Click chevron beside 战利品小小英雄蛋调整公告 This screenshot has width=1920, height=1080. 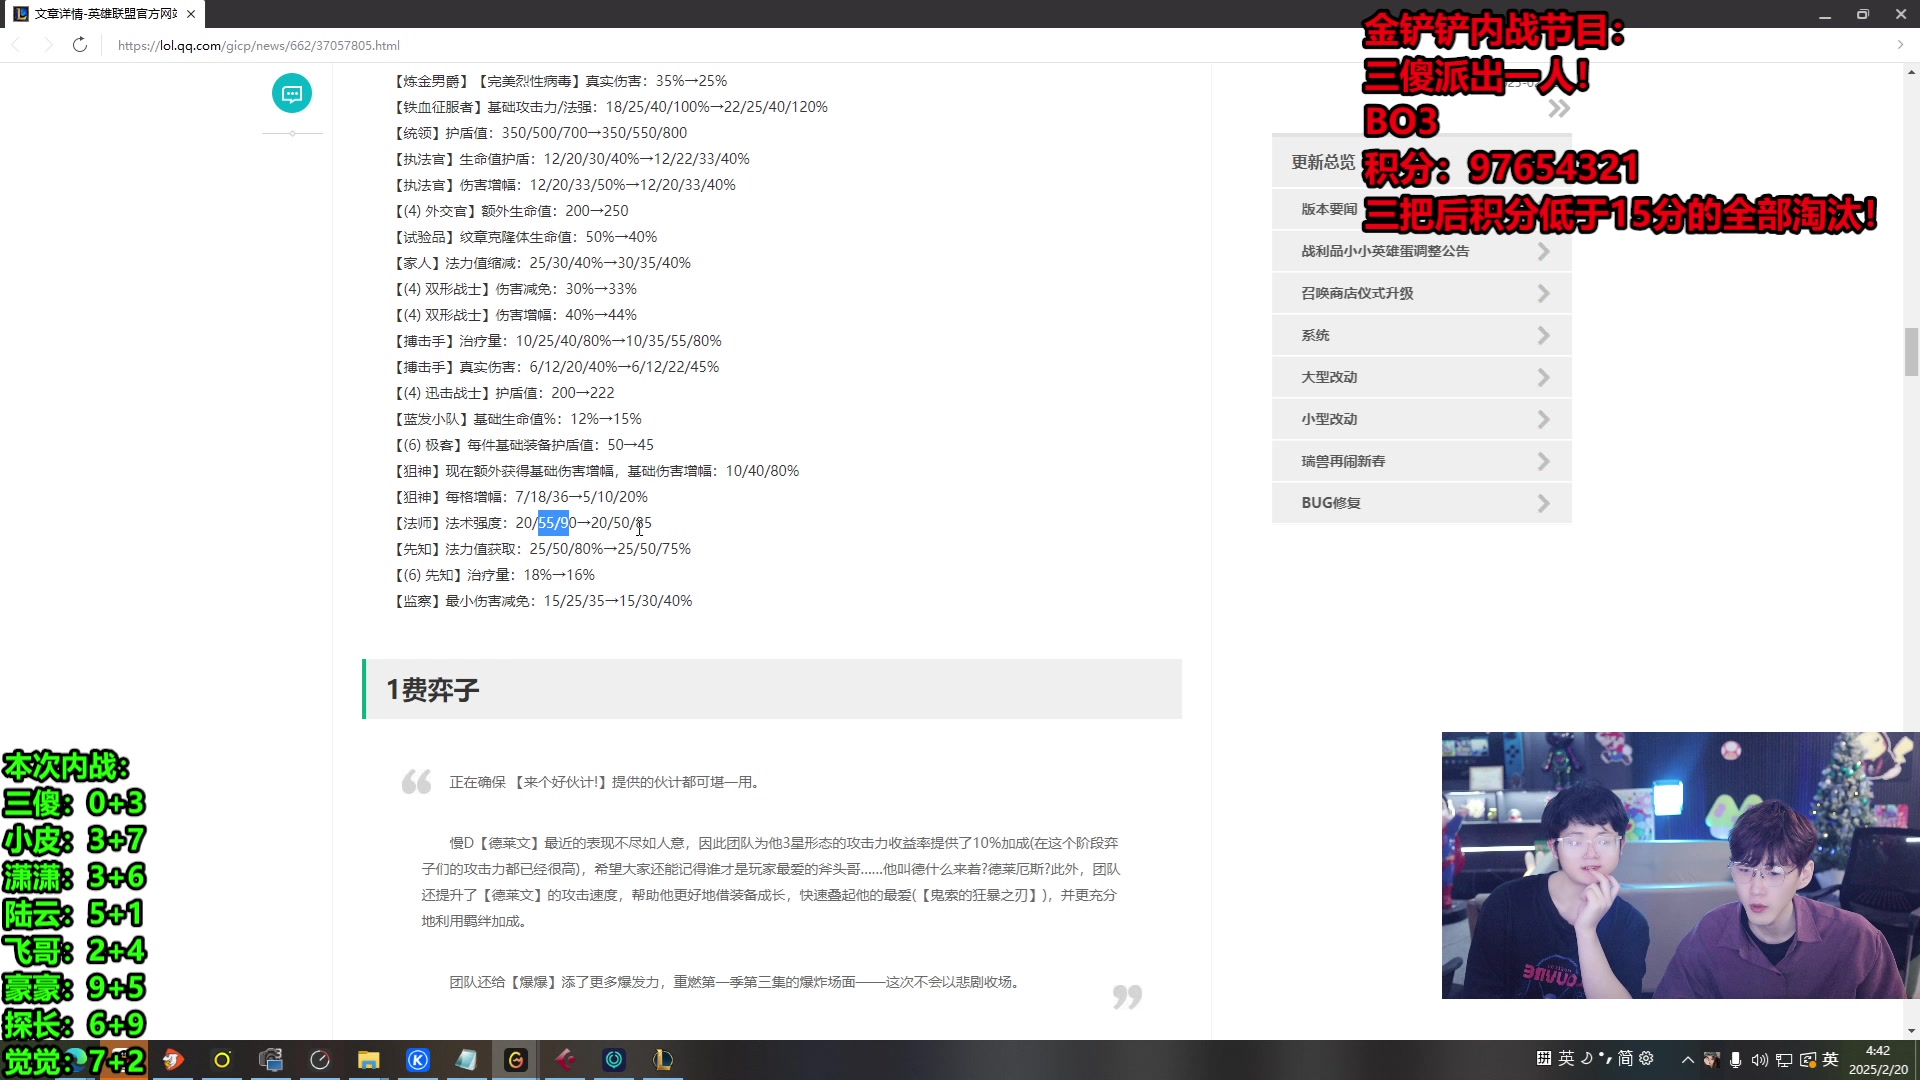click(x=1543, y=251)
